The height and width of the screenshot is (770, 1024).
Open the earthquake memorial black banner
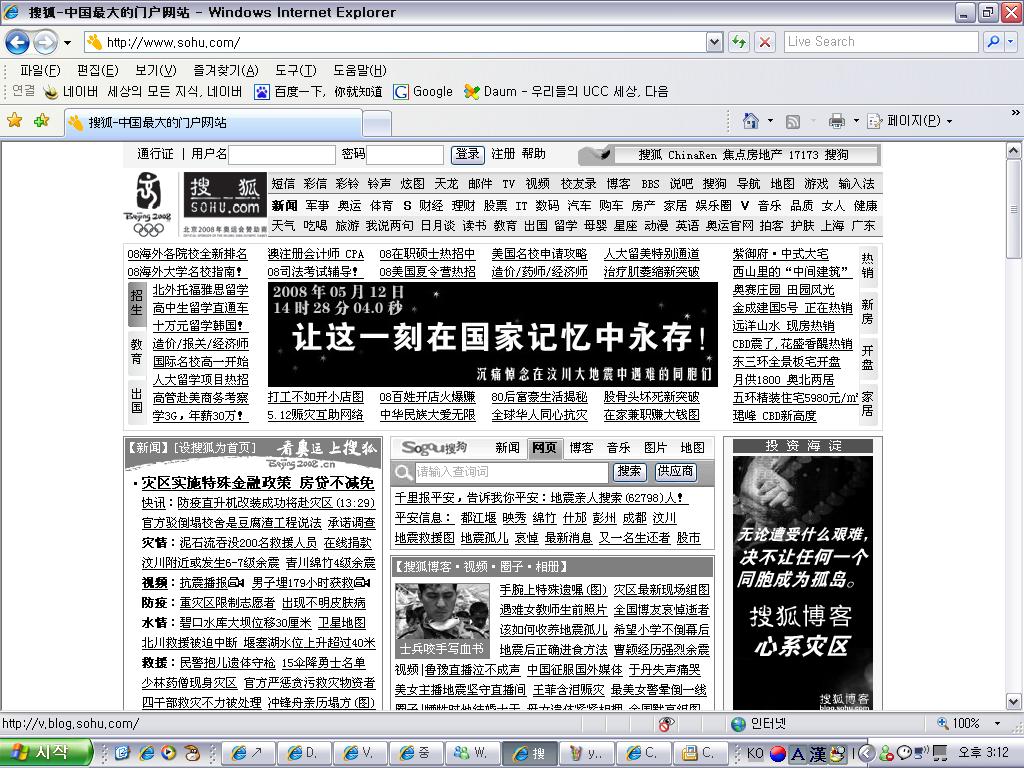(x=492, y=334)
